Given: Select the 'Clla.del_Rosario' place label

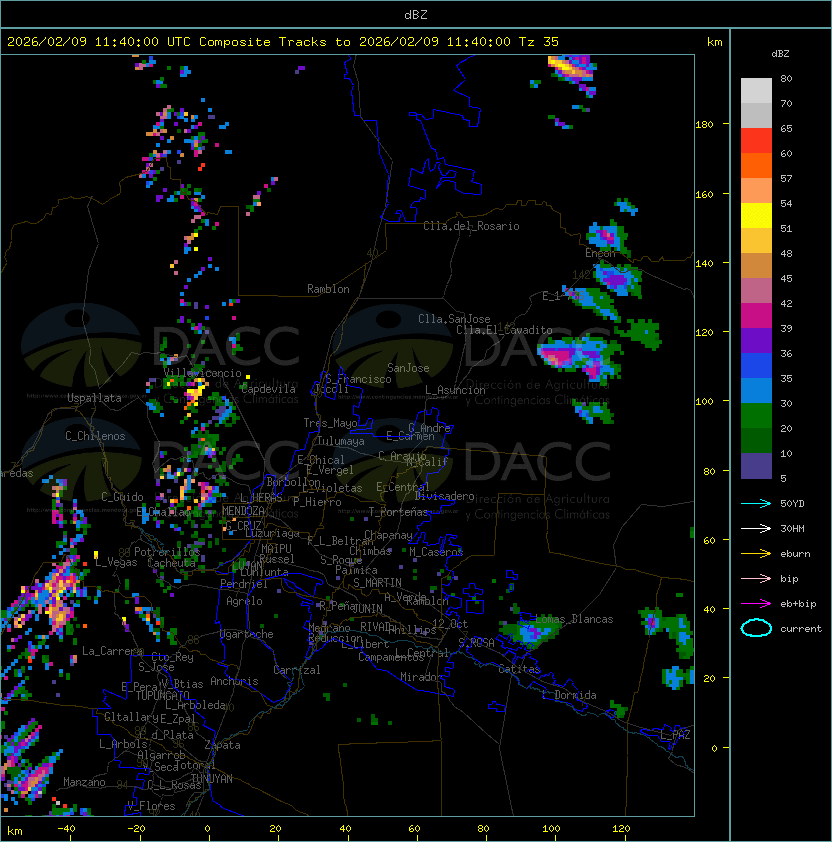Looking at the screenshot, I should tap(471, 226).
